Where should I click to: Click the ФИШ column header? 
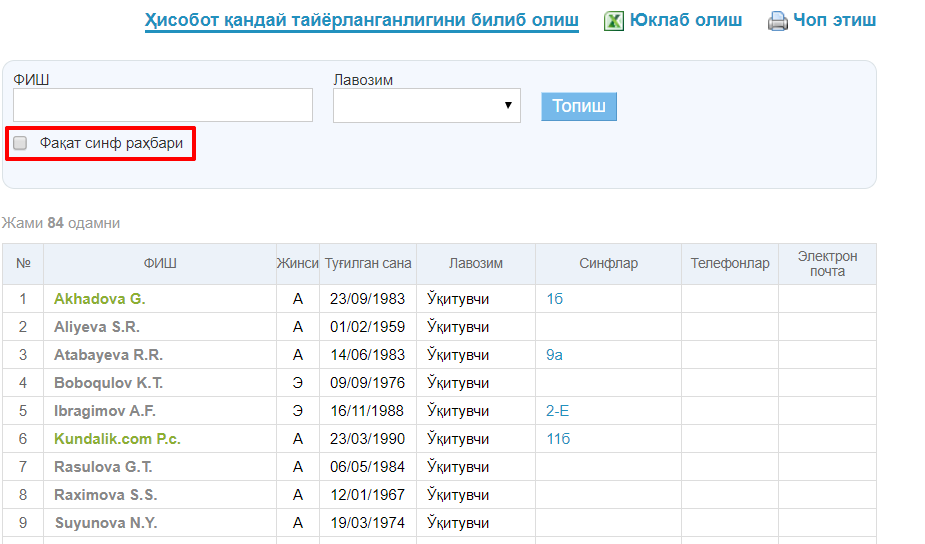tap(160, 264)
